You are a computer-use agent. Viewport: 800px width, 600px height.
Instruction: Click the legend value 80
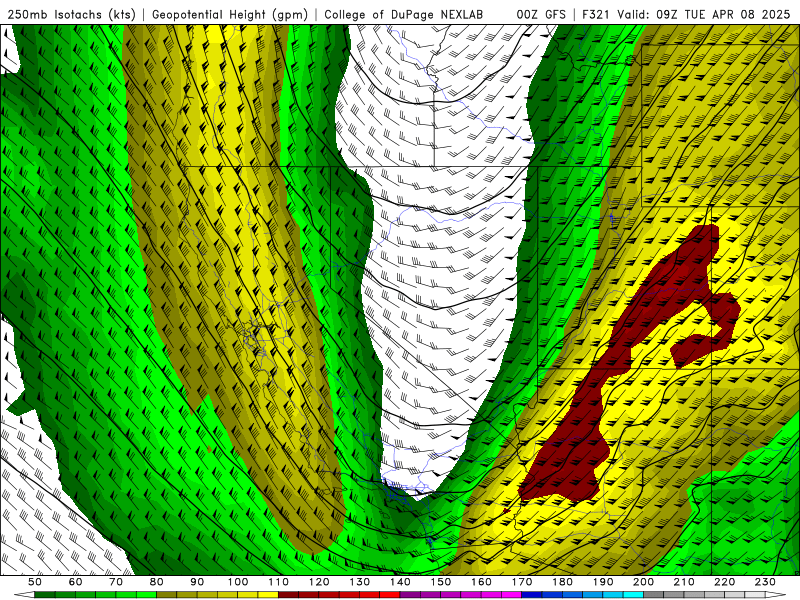[156, 582]
